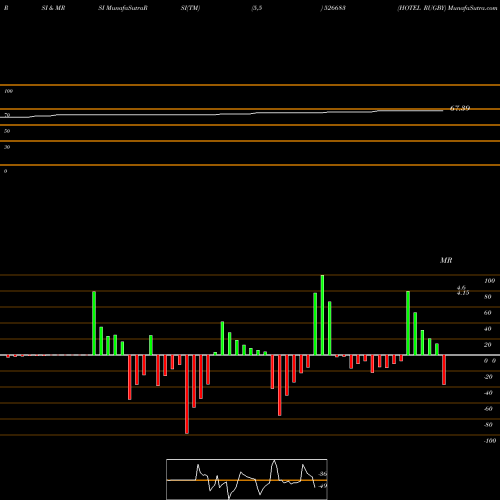Viewport: 500px width, 500px height.
Task: Select the (HOTEL RUGBY) MunafaSutra.com title text
Action: point(447,8)
